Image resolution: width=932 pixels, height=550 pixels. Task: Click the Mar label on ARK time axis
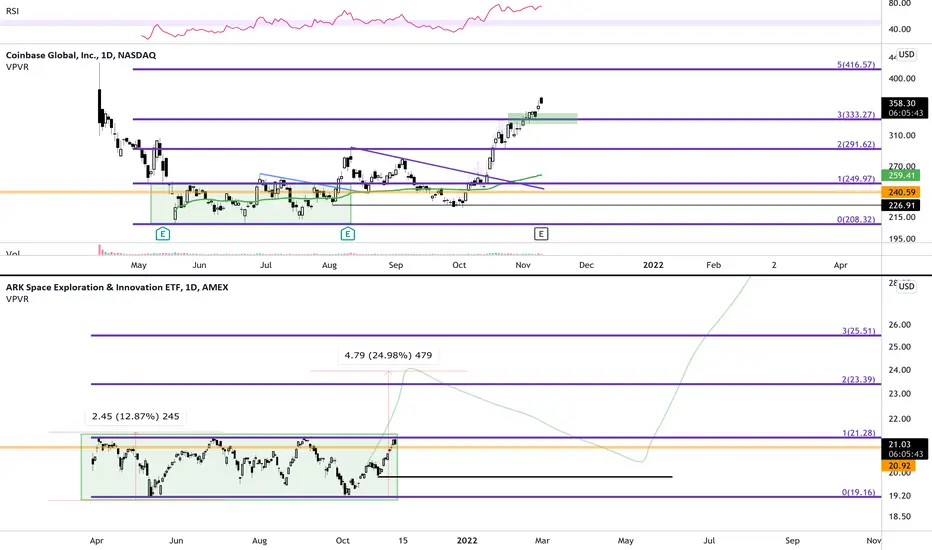pos(542,540)
